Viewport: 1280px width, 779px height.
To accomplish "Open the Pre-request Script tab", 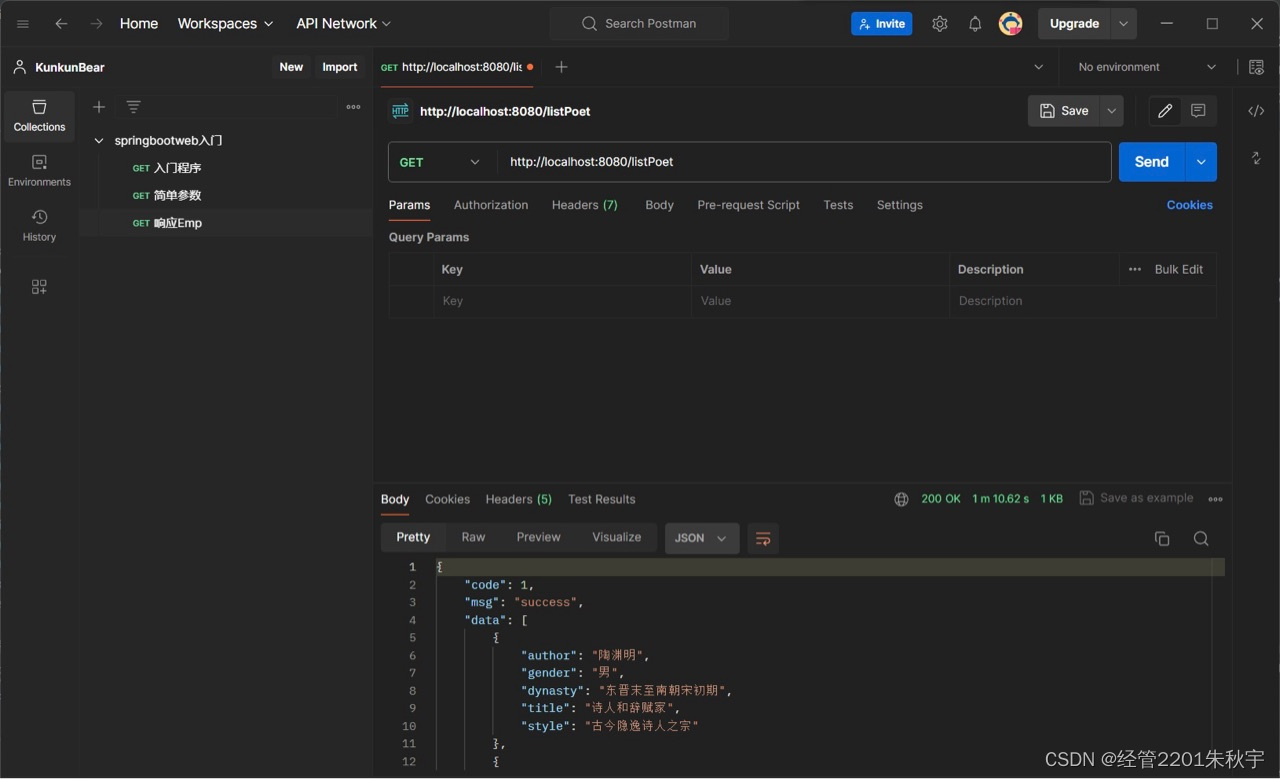I will click(x=748, y=205).
